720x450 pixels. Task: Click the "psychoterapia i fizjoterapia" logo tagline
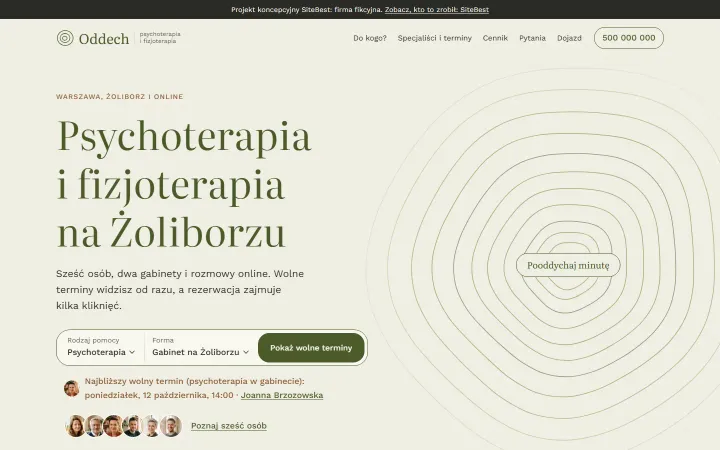[x=160, y=38]
